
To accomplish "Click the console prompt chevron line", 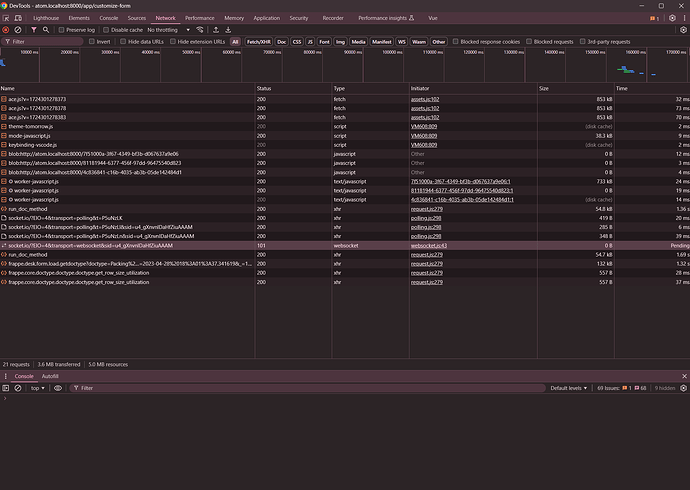I will (345, 399).
